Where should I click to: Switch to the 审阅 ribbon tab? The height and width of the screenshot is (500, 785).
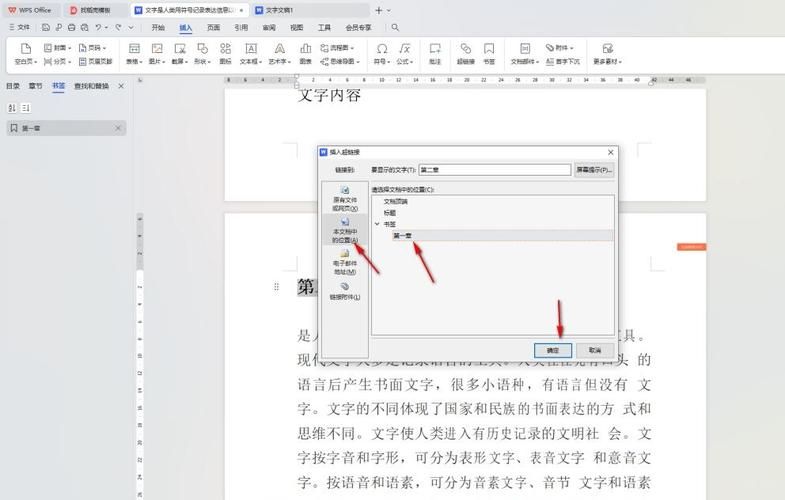[x=269, y=28]
